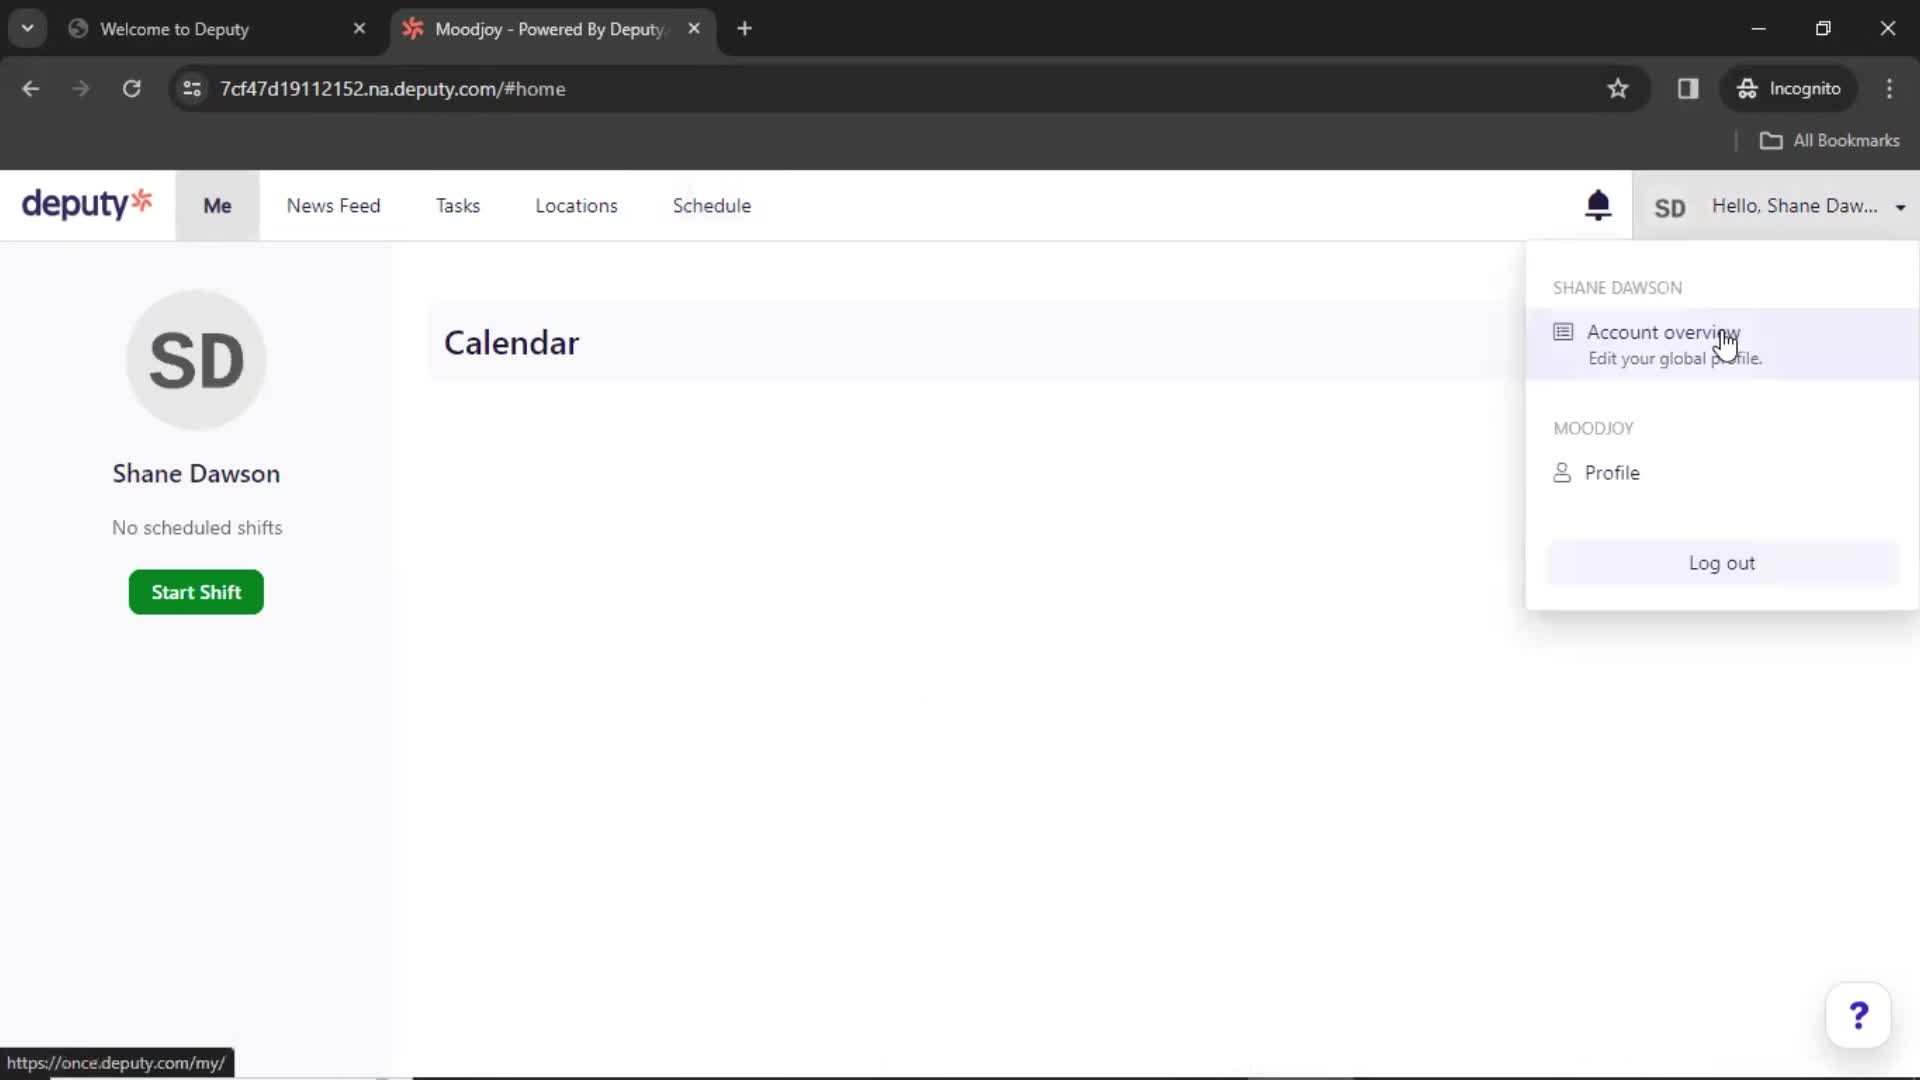The width and height of the screenshot is (1920, 1080).
Task: Click the Locations navigation icon
Action: point(576,206)
